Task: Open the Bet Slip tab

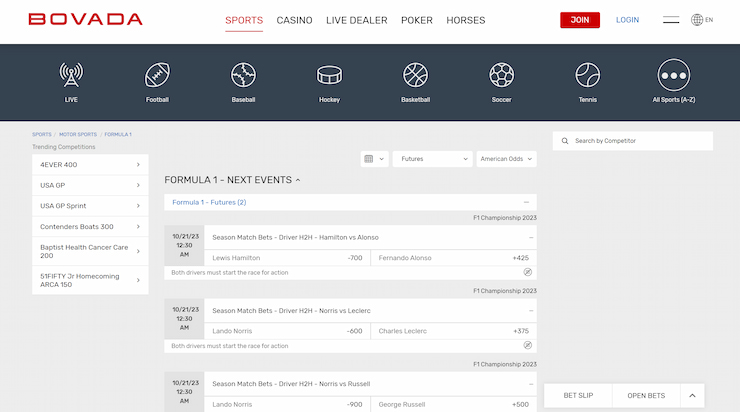Action: (x=578, y=395)
